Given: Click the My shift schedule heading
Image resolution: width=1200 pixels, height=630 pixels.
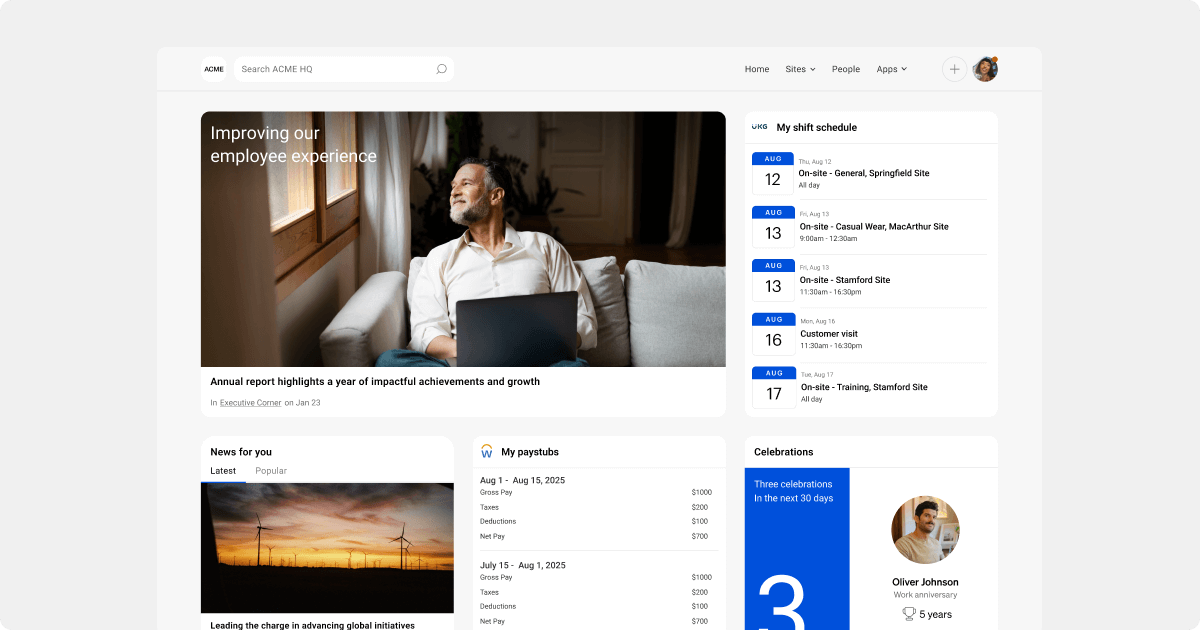Looking at the screenshot, I should (817, 127).
